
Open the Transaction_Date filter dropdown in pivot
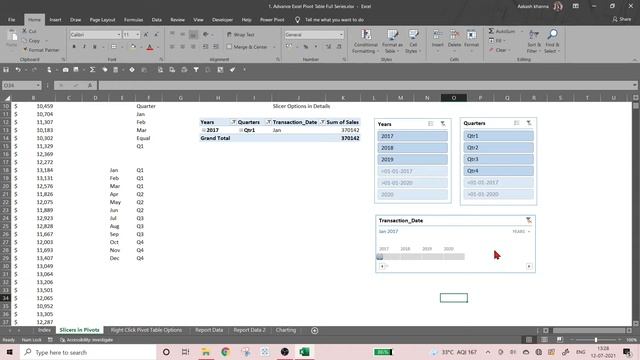tap(322, 122)
